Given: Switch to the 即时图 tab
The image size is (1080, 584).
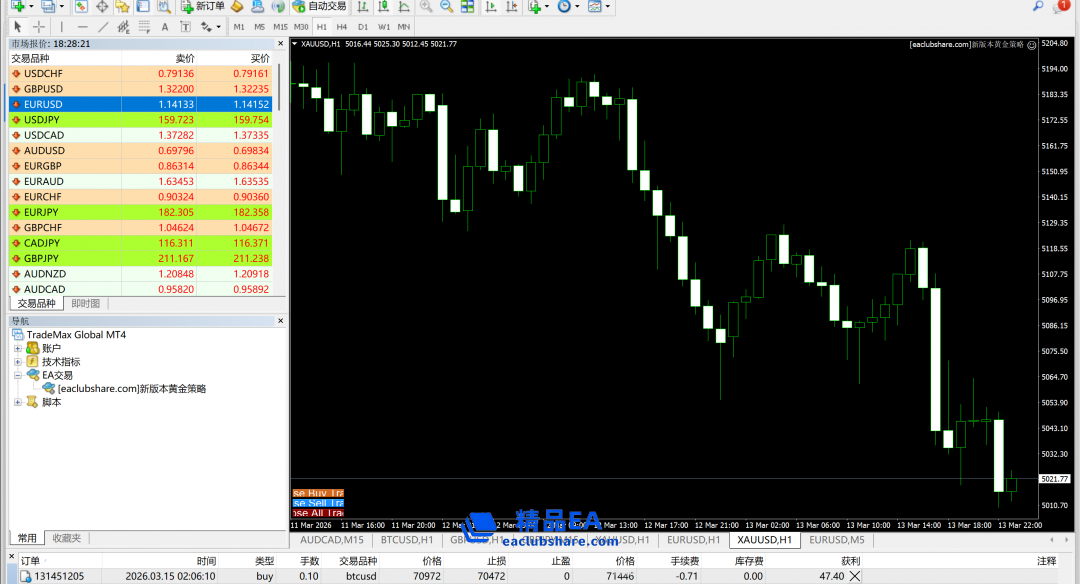Looking at the screenshot, I should pyautogui.click(x=85, y=303).
